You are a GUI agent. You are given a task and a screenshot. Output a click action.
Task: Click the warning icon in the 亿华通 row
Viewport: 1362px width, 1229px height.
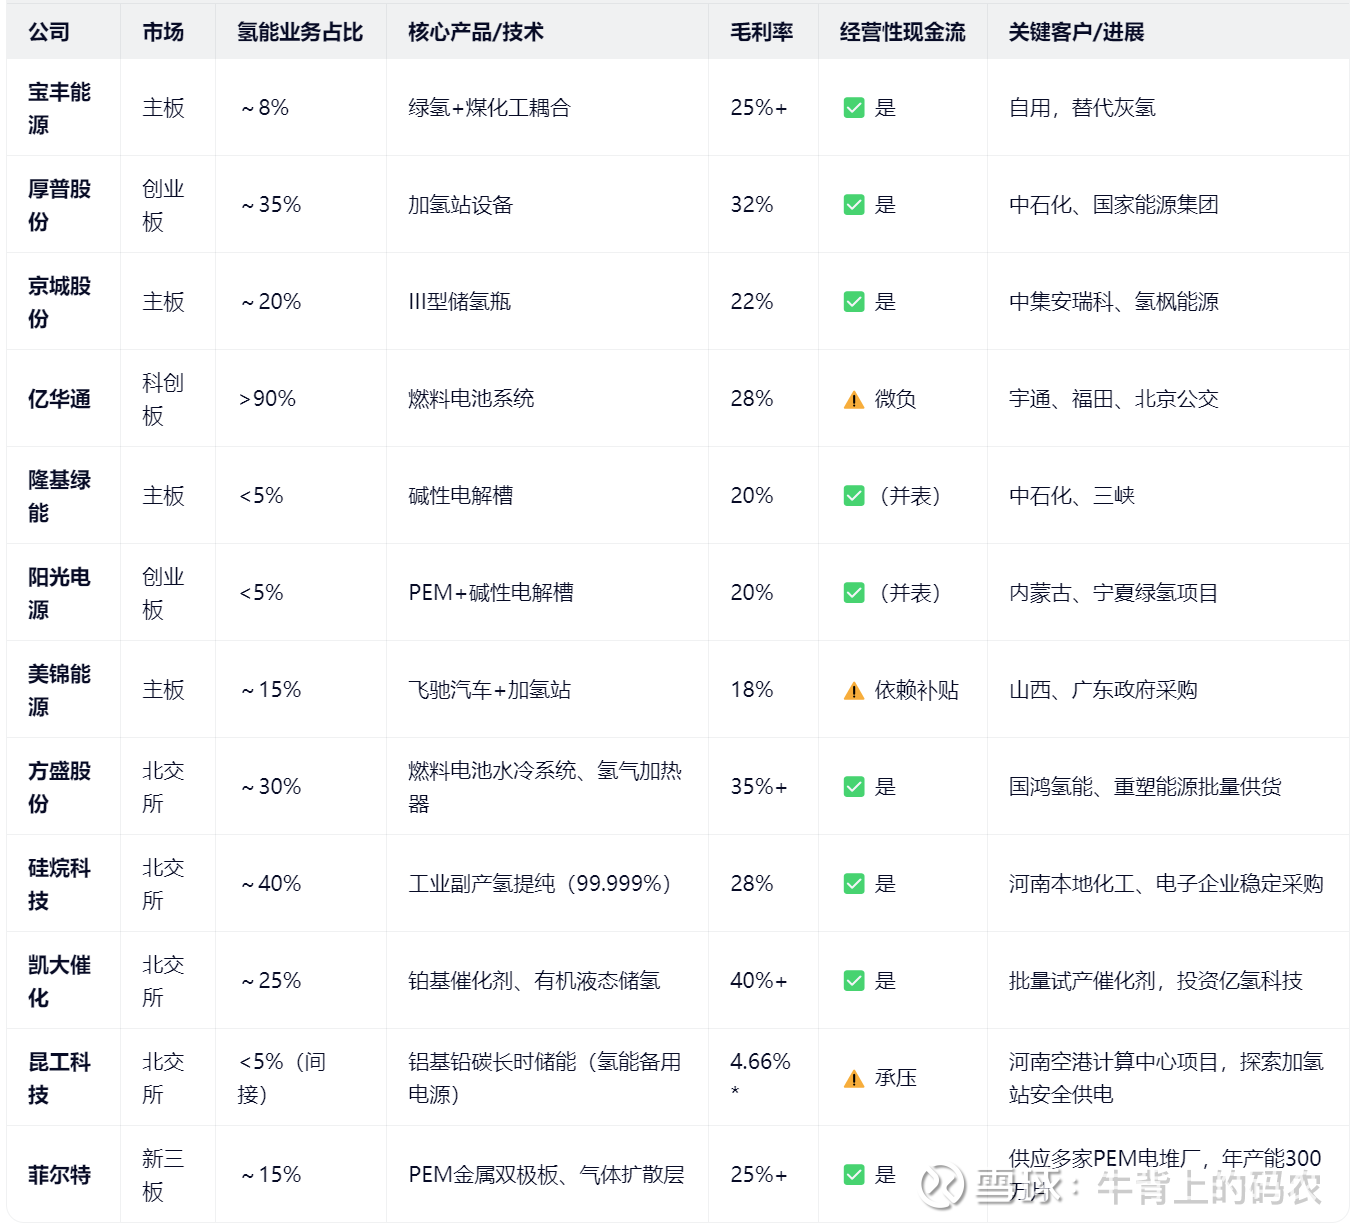[853, 400]
